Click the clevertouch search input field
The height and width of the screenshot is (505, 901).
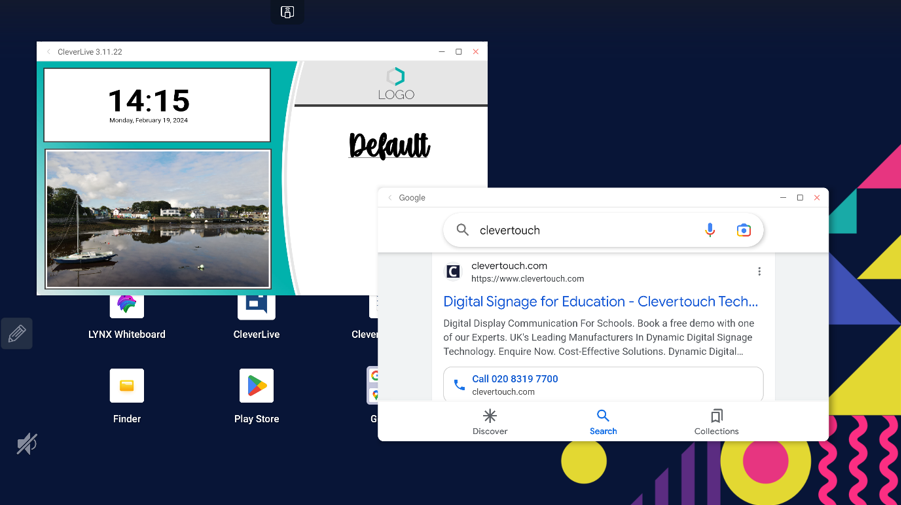(580, 230)
